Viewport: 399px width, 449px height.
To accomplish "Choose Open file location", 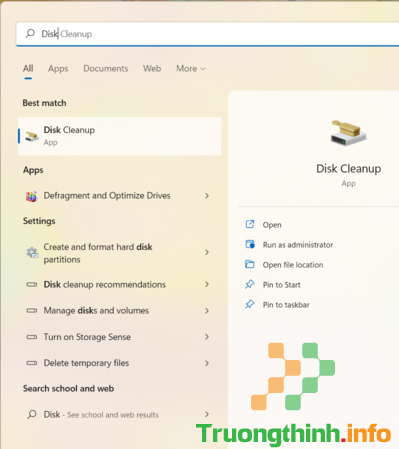I will (293, 265).
